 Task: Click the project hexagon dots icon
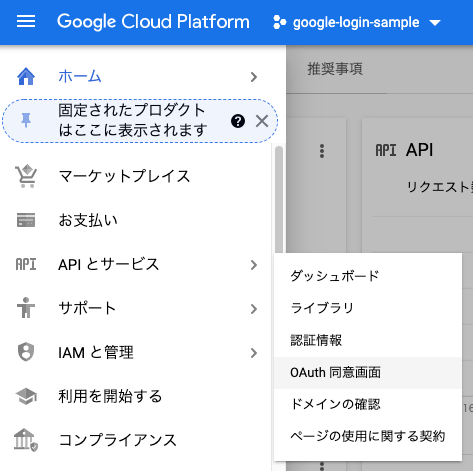tap(280, 22)
